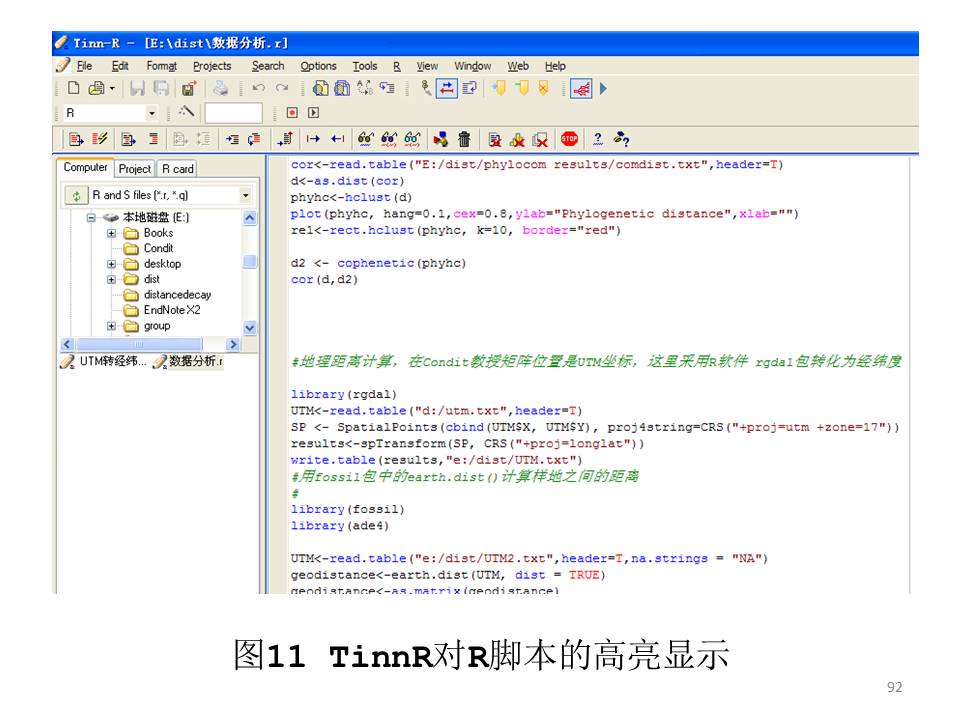Screen dimensions: 960x720
Task: Toggle the highlighted sync arrows toolbar button
Action: tap(447, 89)
